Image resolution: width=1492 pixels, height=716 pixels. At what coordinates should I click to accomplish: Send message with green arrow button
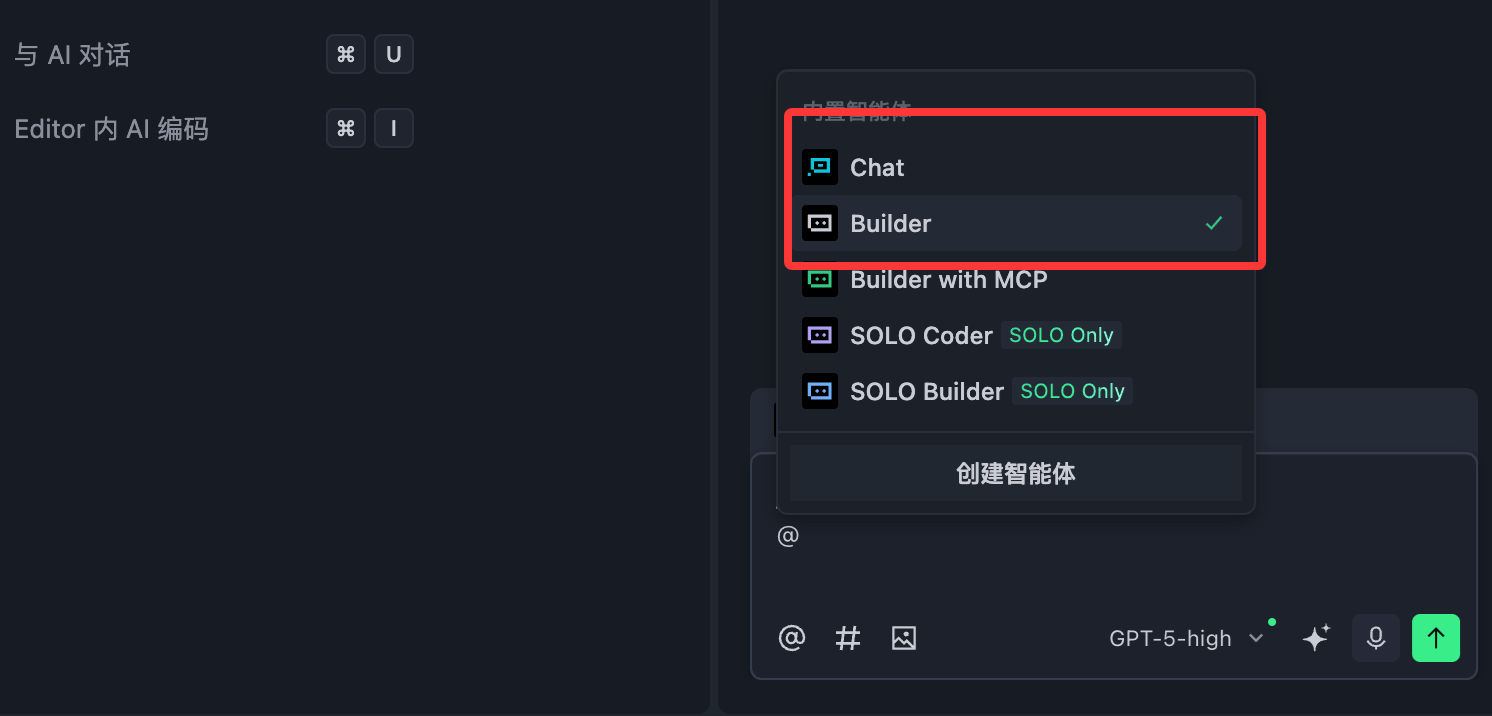point(1436,638)
